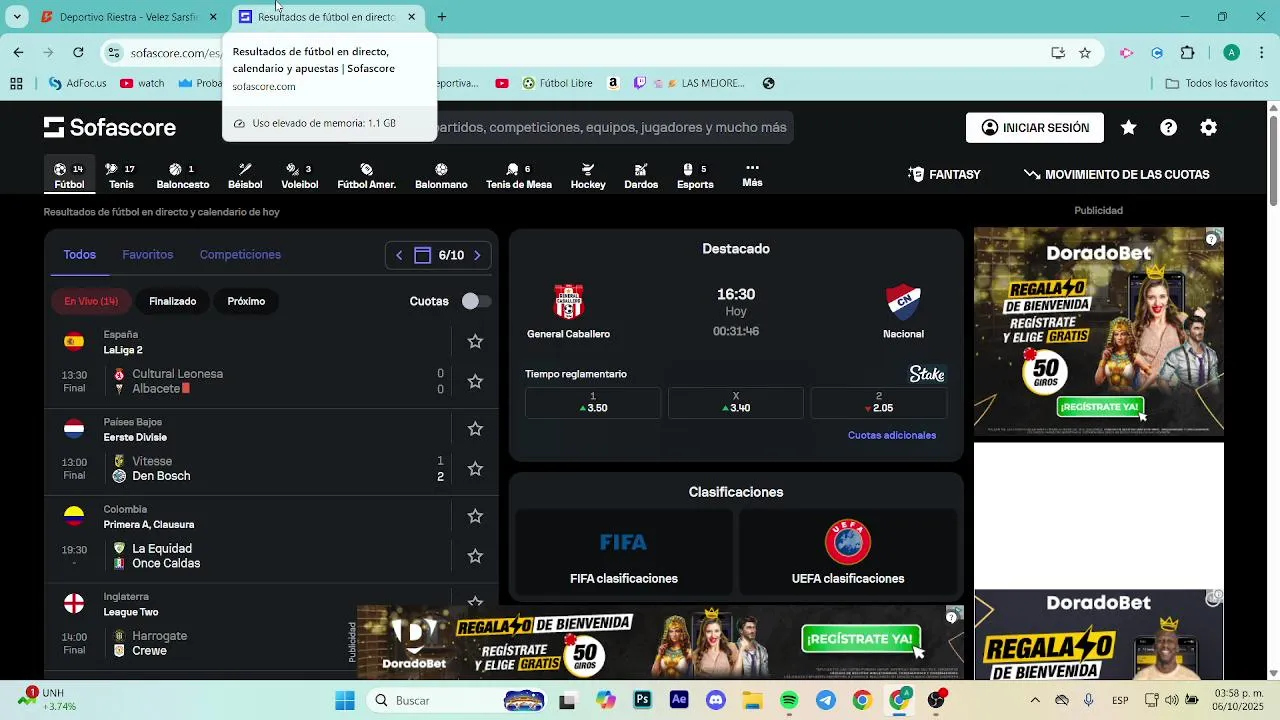Open General Caballero team crest
Viewport: 1280px width, 720px height.
click(569, 301)
